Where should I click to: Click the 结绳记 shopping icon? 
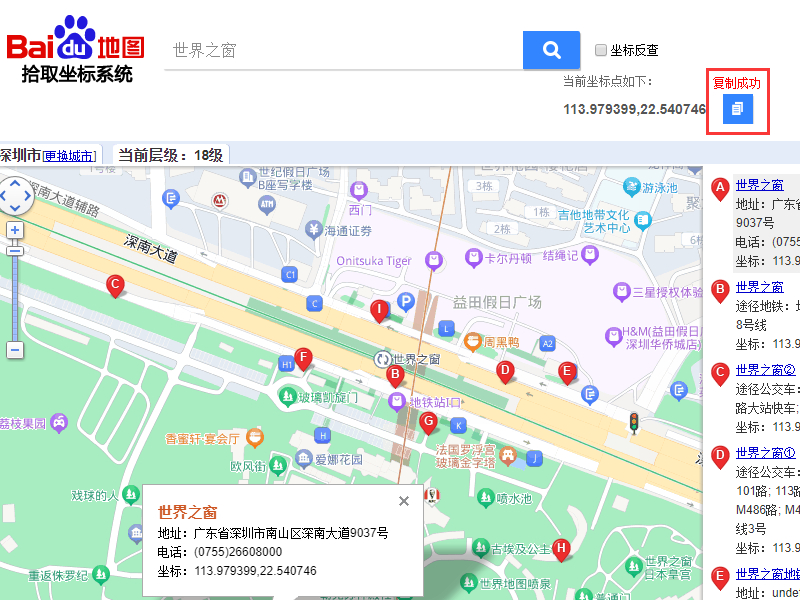[590, 255]
